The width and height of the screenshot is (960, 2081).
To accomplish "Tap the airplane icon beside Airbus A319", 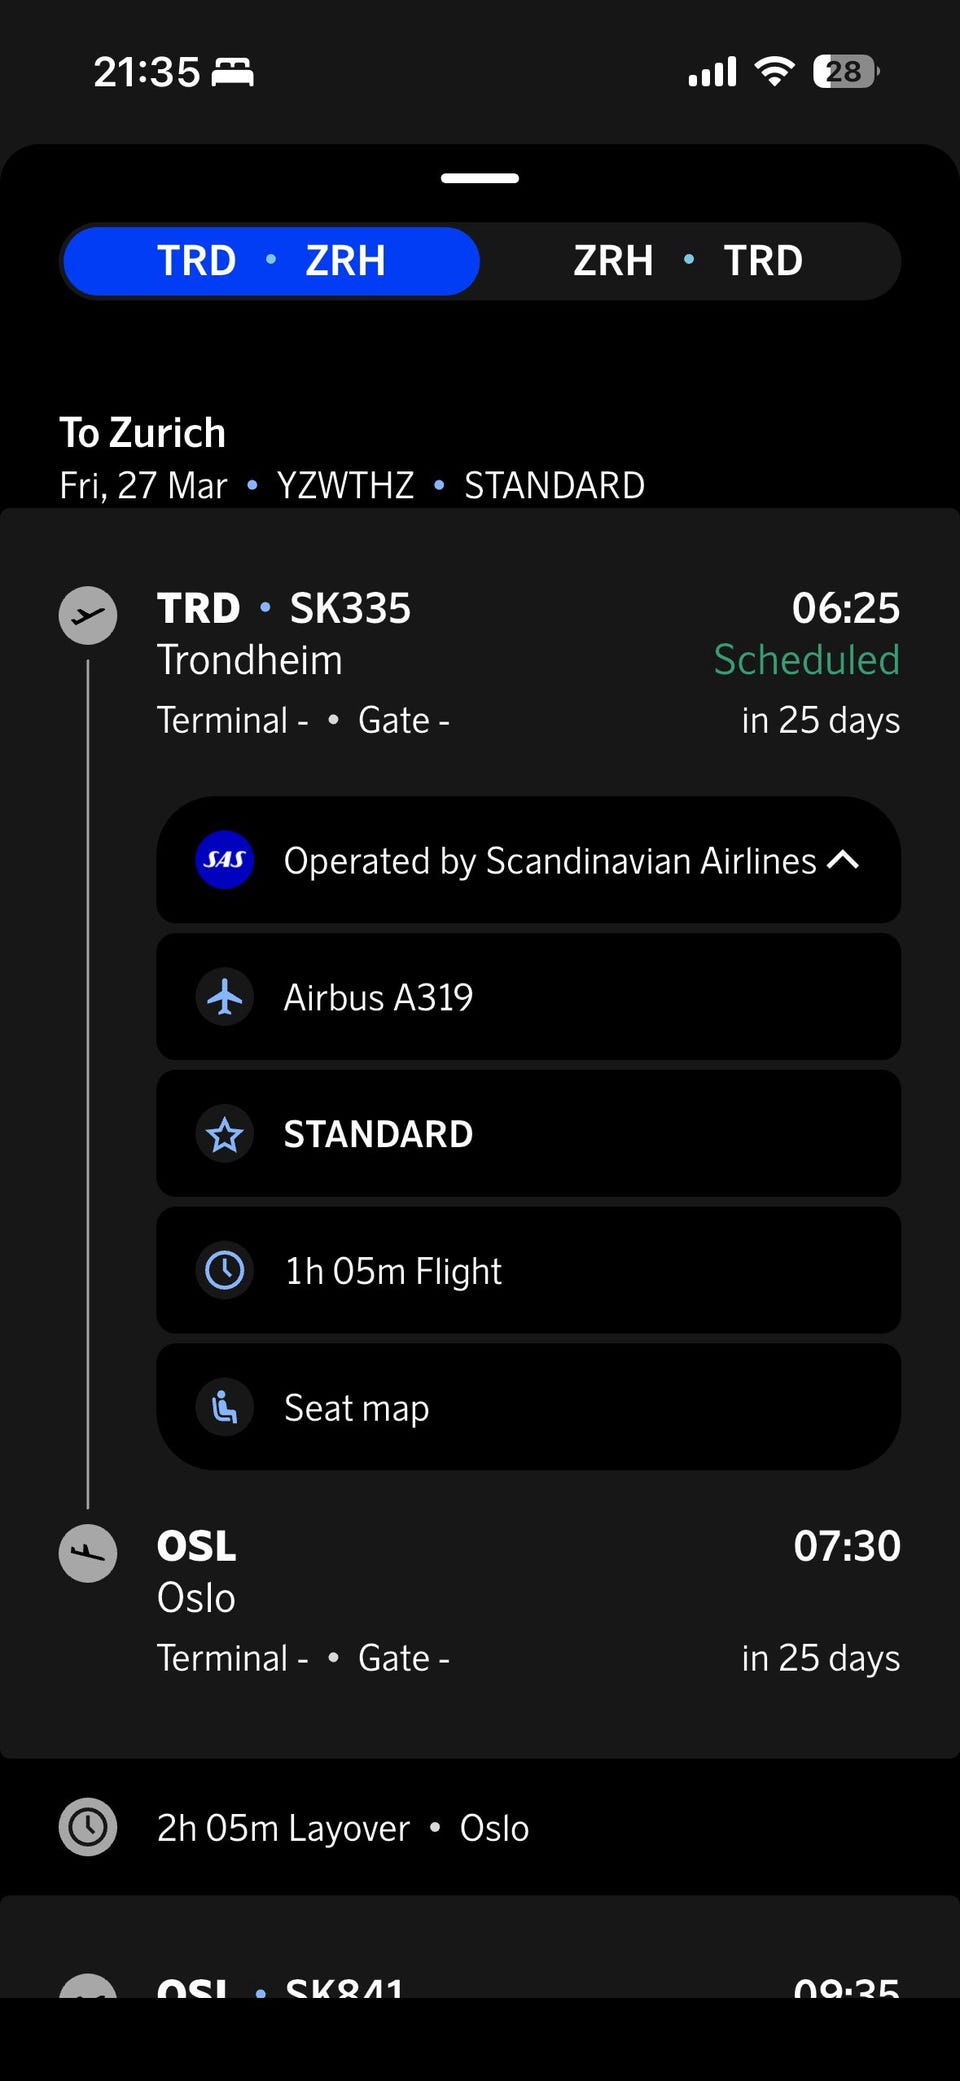I will [225, 997].
